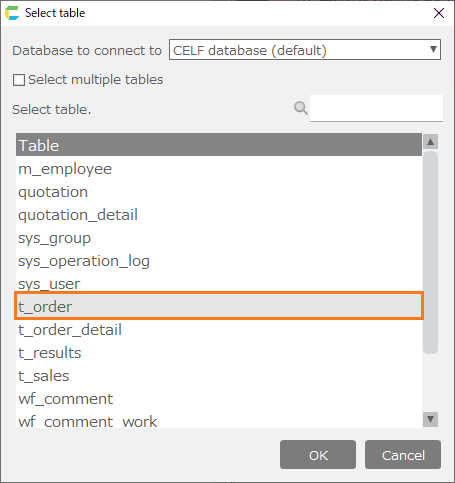Select the quotation table row

pos(219,192)
